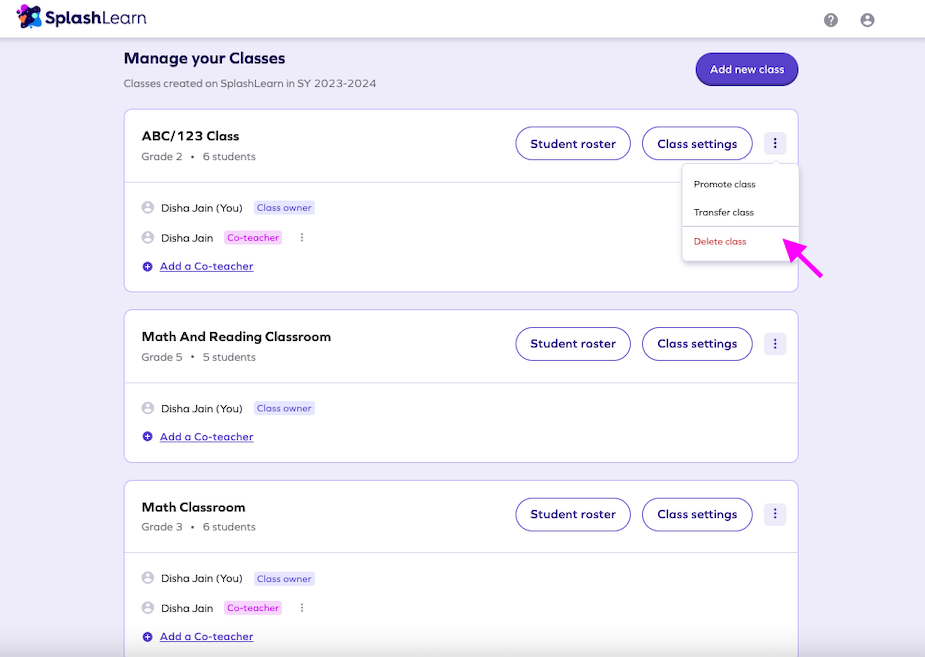Select Transfer class from the menu
Screen dimensions: 925x657
tap(724, 212)
